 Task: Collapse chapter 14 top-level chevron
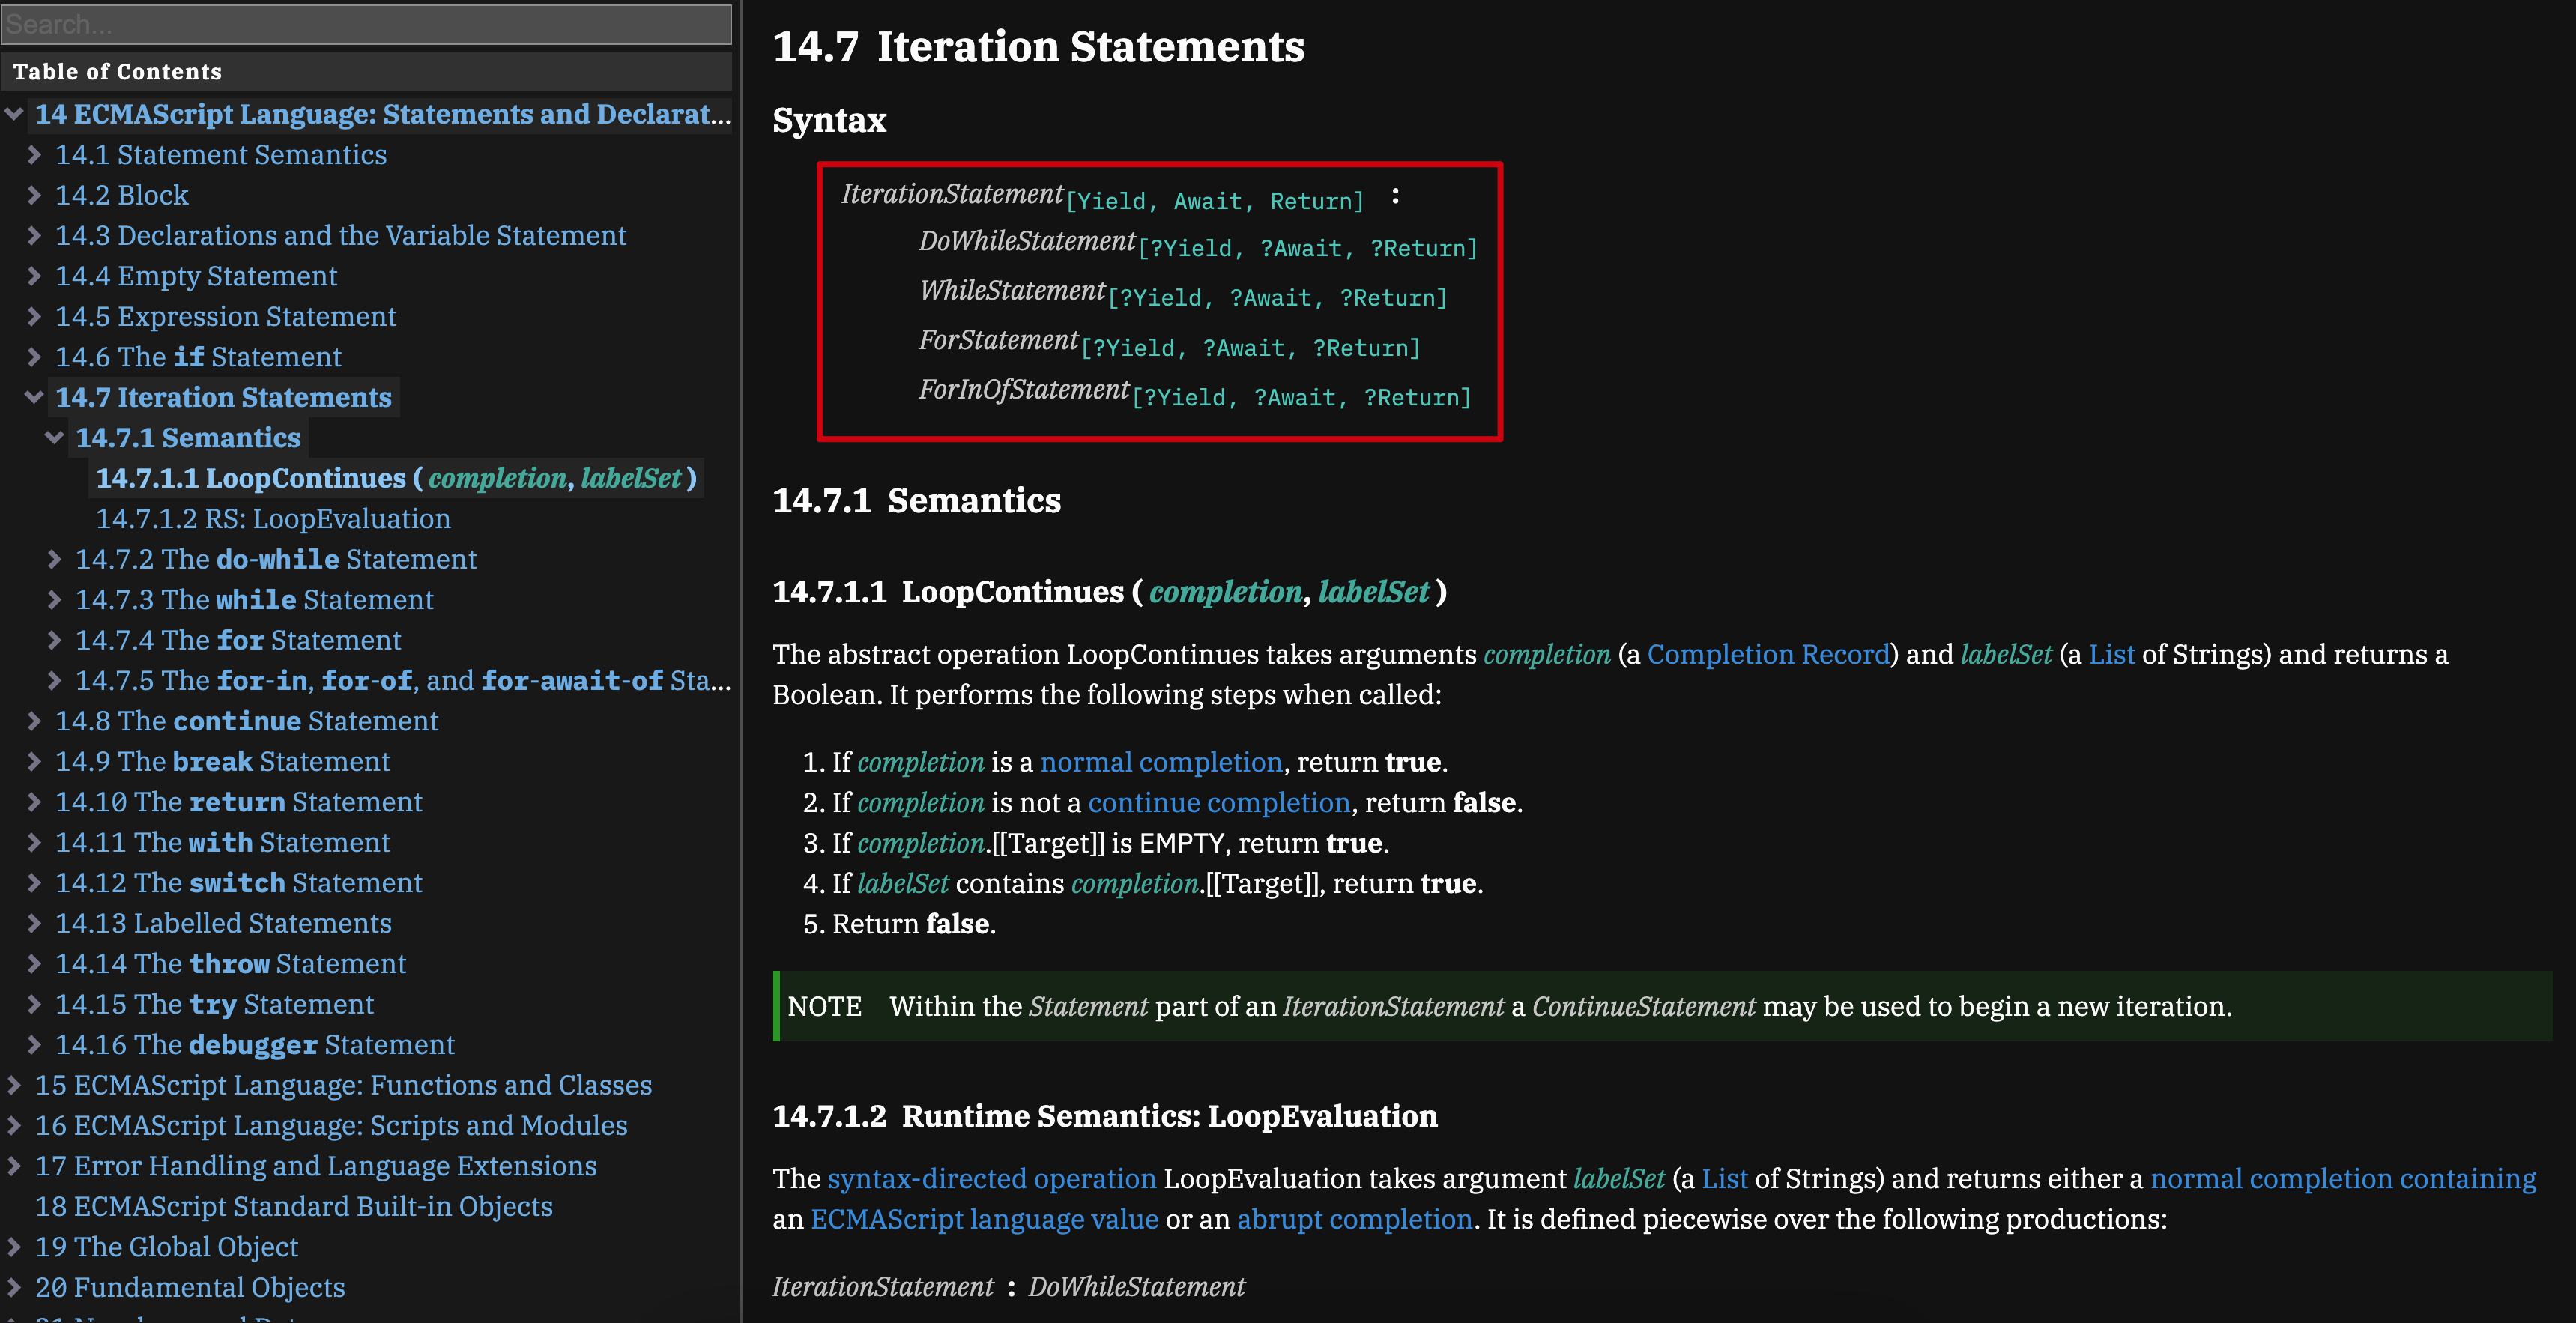[14, 114]
